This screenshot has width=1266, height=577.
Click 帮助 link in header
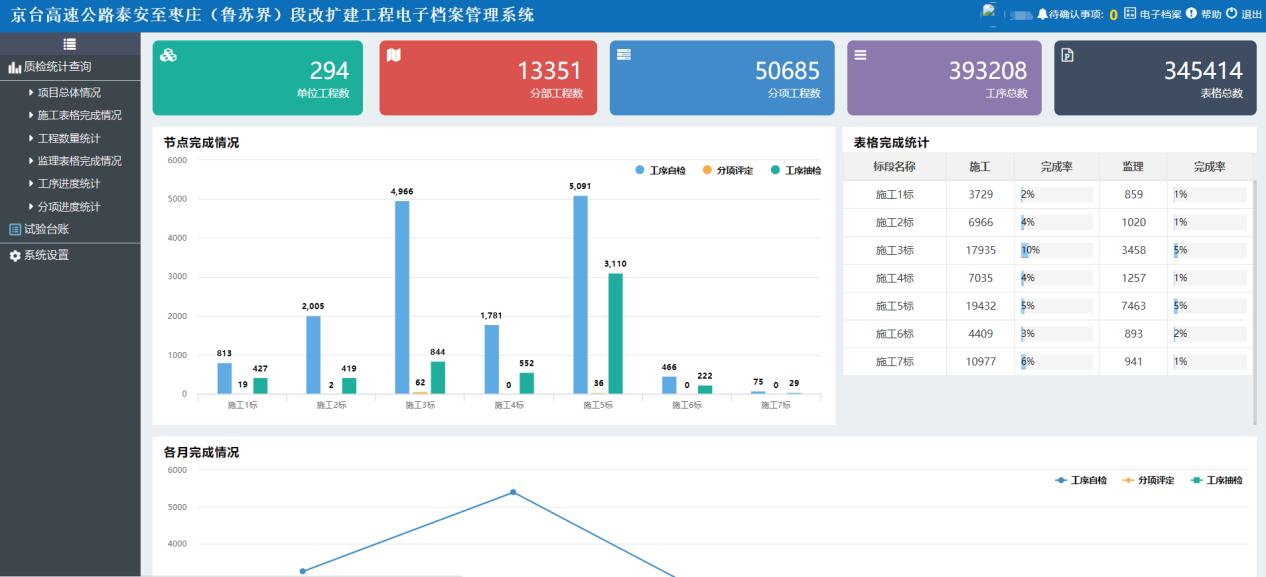tap(1211, 15)
